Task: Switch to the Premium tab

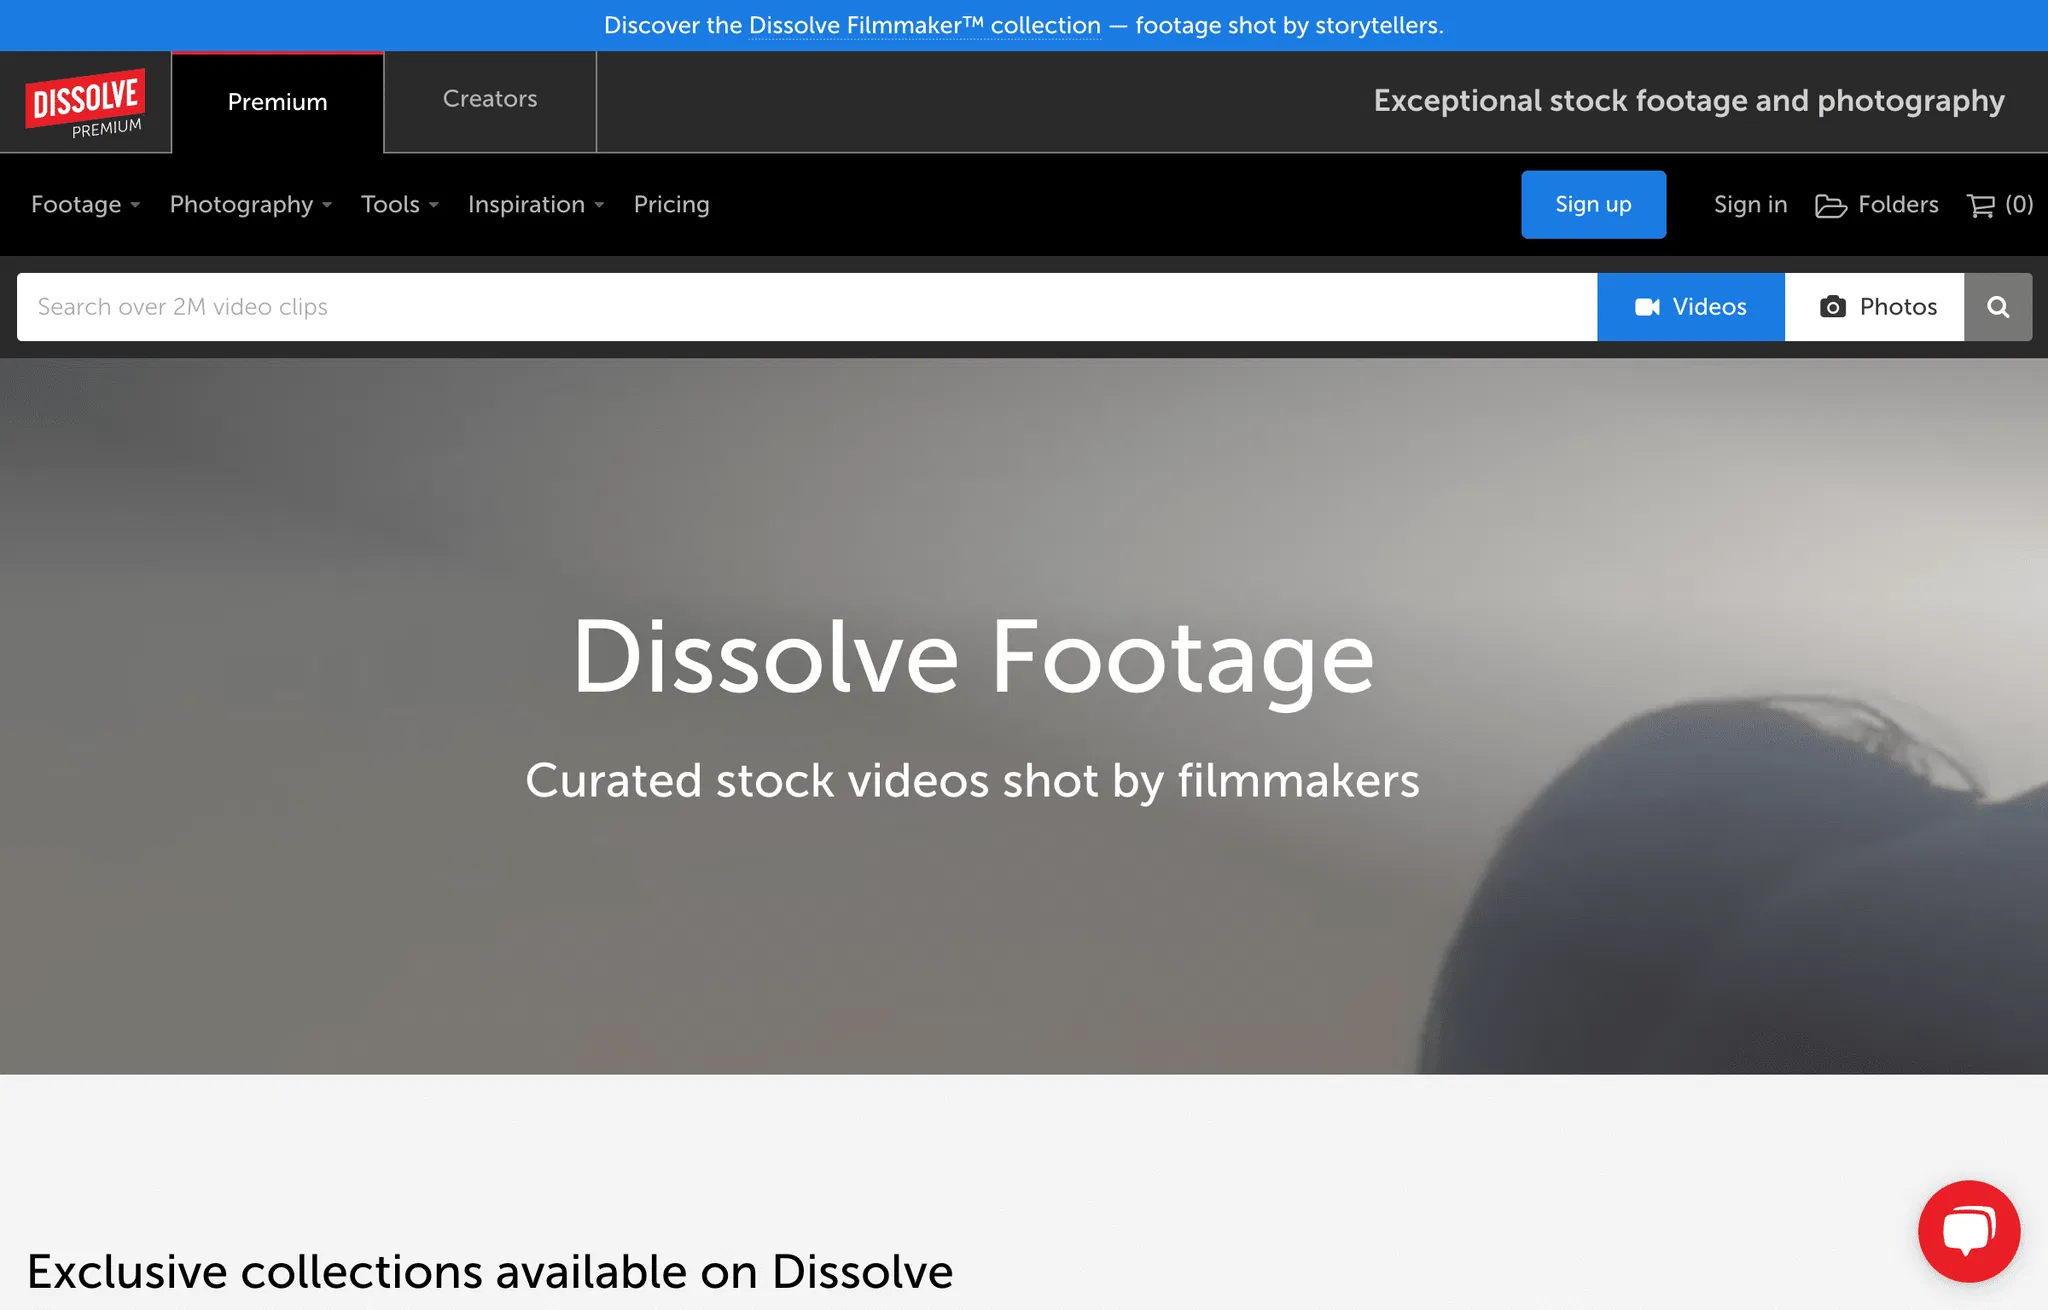Action: point(278,102)
